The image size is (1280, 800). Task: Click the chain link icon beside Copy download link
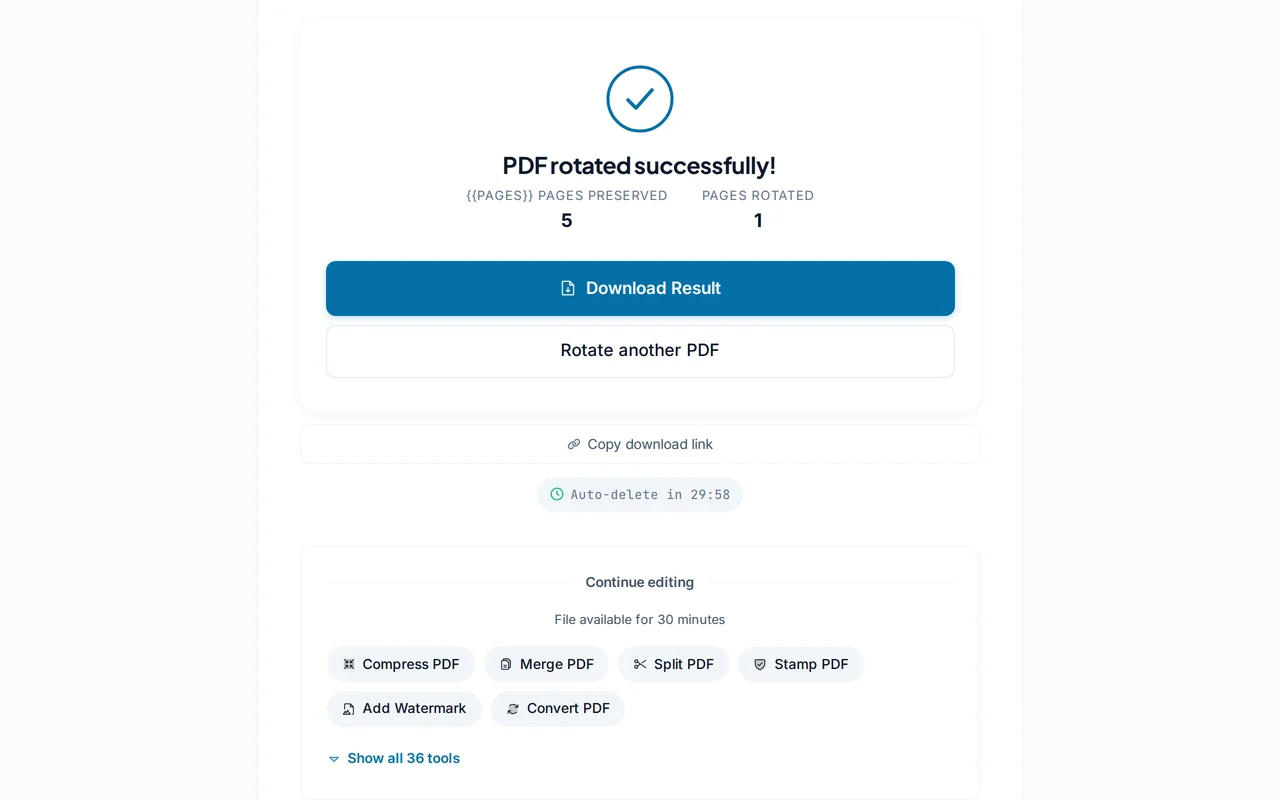(573, 443)
